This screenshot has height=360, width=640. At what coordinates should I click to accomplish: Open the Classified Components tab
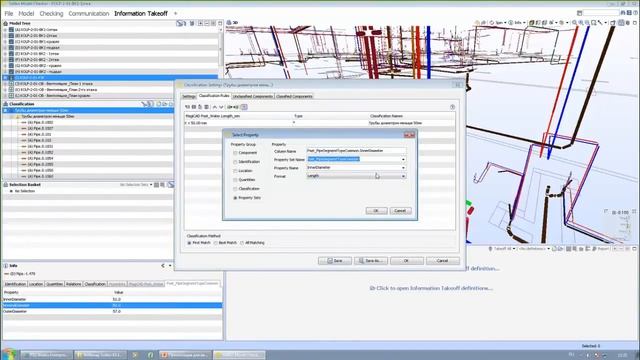(294, 96)
